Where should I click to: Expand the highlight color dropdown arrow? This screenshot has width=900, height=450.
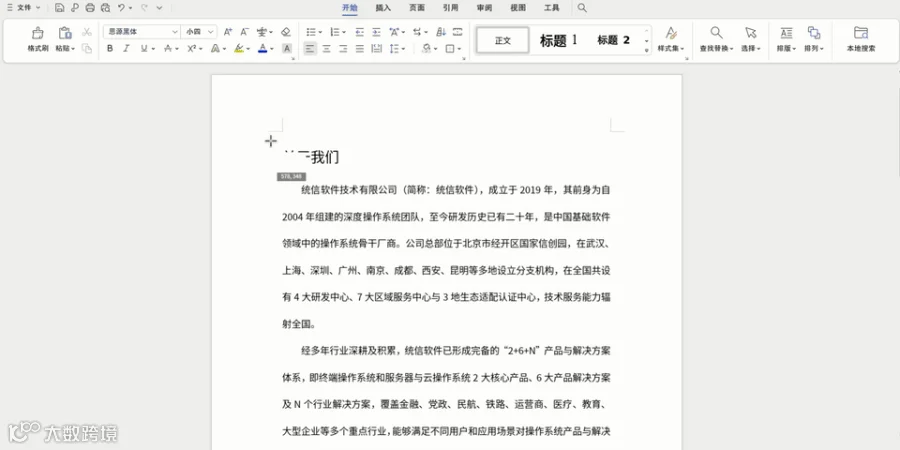[248, 49]
